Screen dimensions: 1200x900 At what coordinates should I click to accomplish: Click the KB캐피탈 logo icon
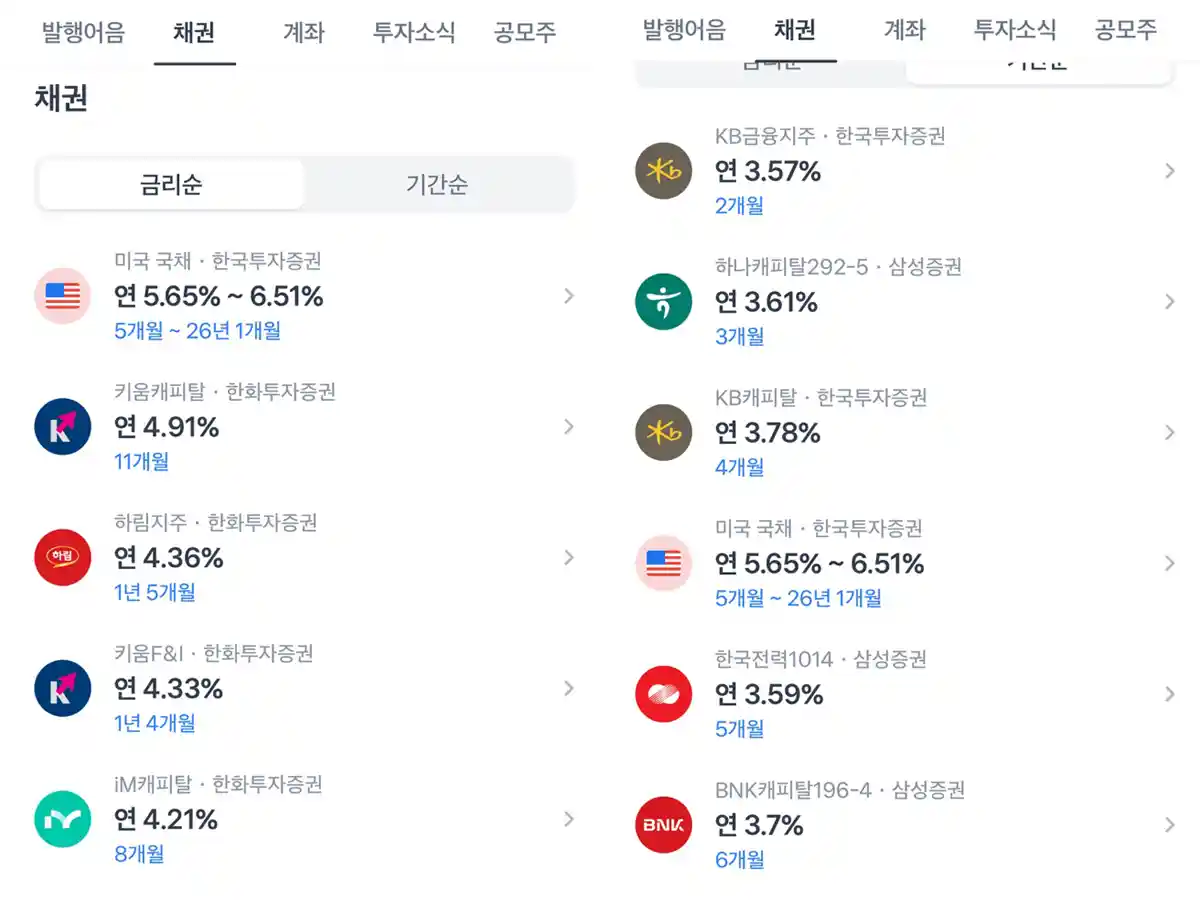point(663,432)
